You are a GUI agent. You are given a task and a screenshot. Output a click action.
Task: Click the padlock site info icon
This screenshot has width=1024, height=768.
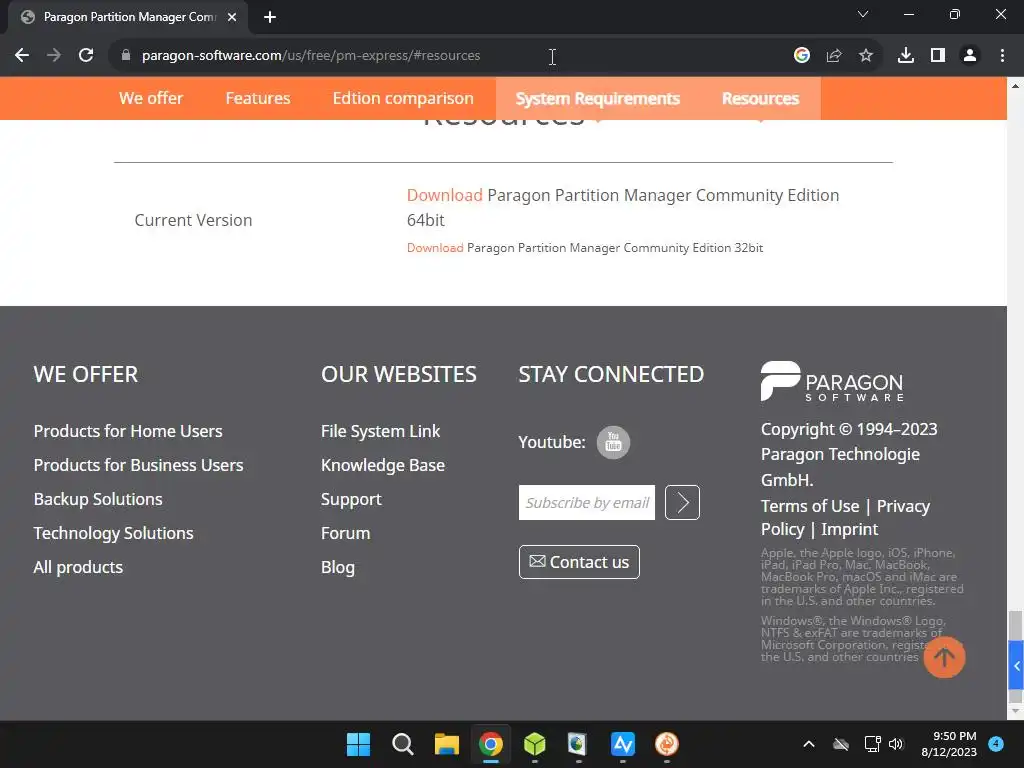[x=126, y=56]
